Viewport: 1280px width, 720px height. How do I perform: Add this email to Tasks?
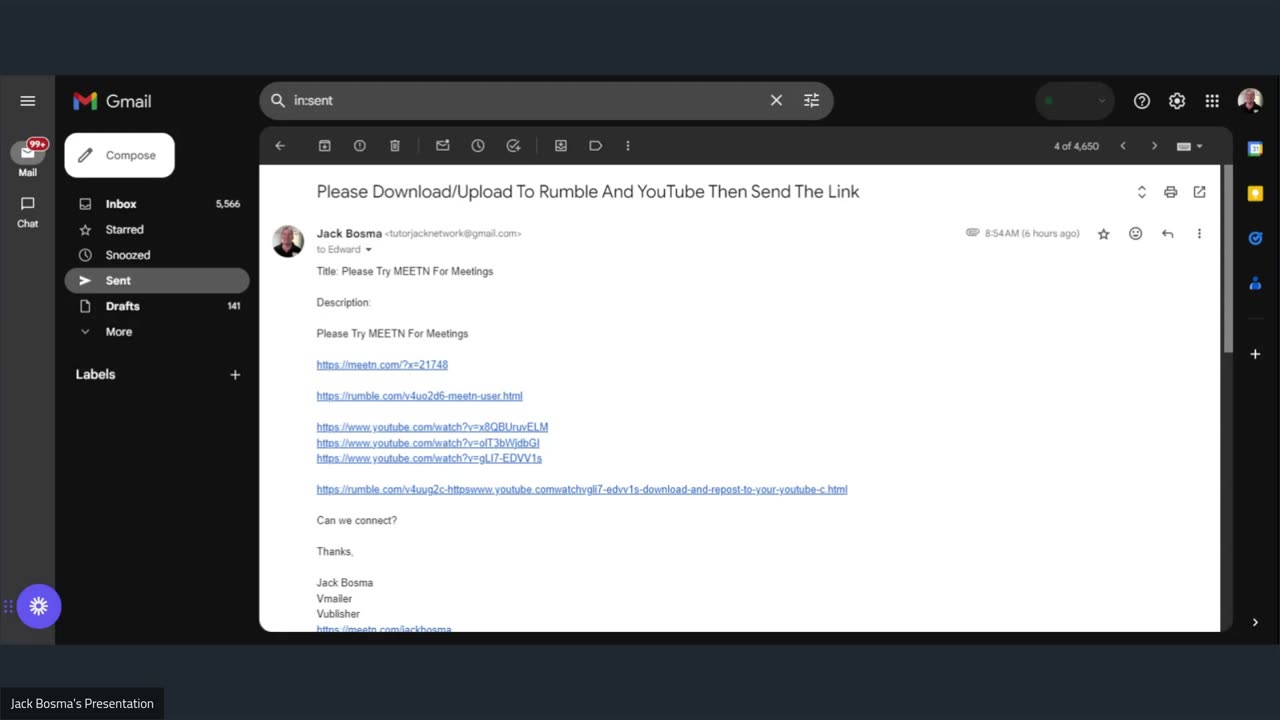[x=513, y=146]
